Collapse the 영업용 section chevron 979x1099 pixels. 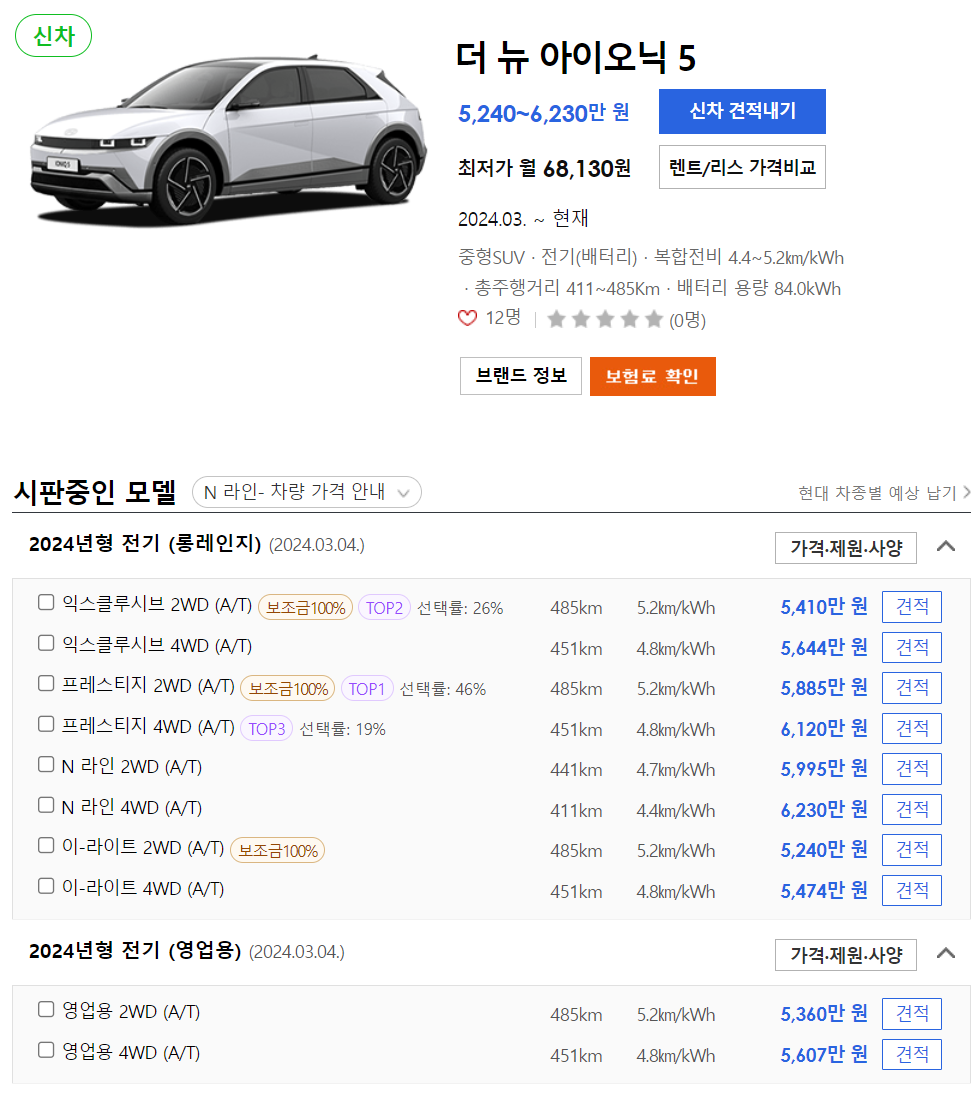(x=946, y=953)
